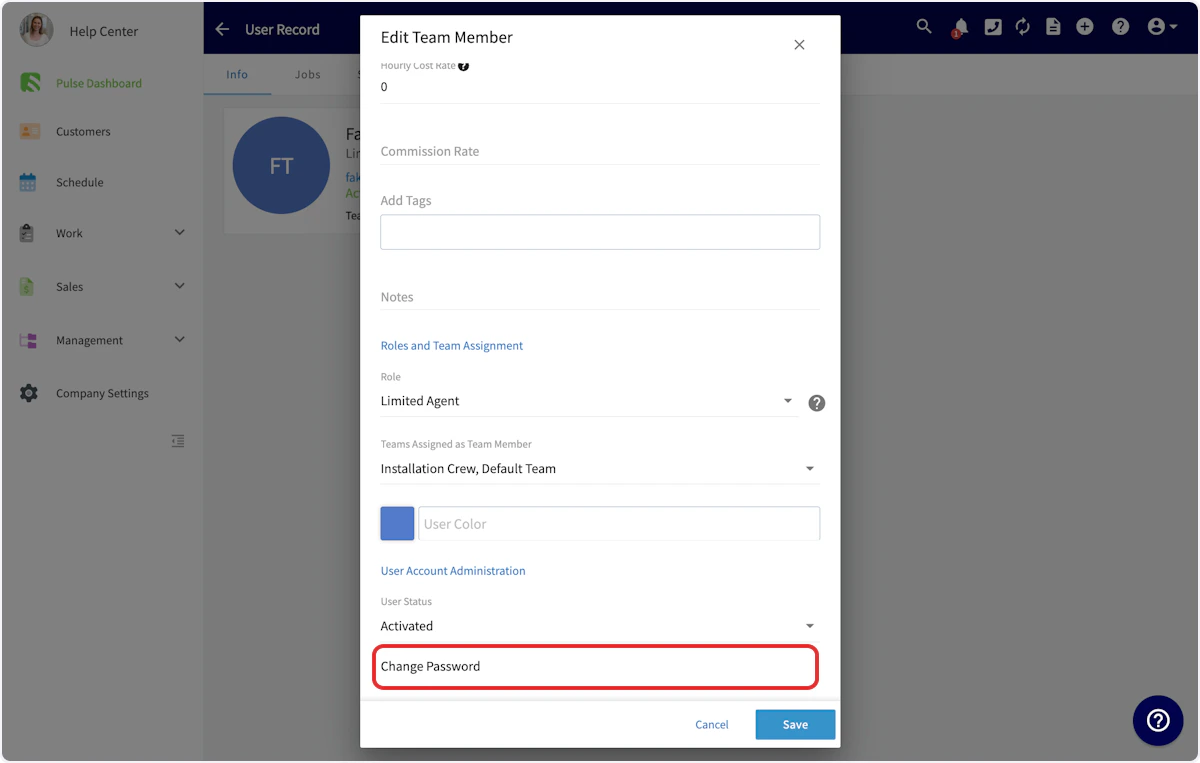The image size is (1200, 763).
Task: Click the Hourly Cost Rate field
Action: (x=600, y=87)
